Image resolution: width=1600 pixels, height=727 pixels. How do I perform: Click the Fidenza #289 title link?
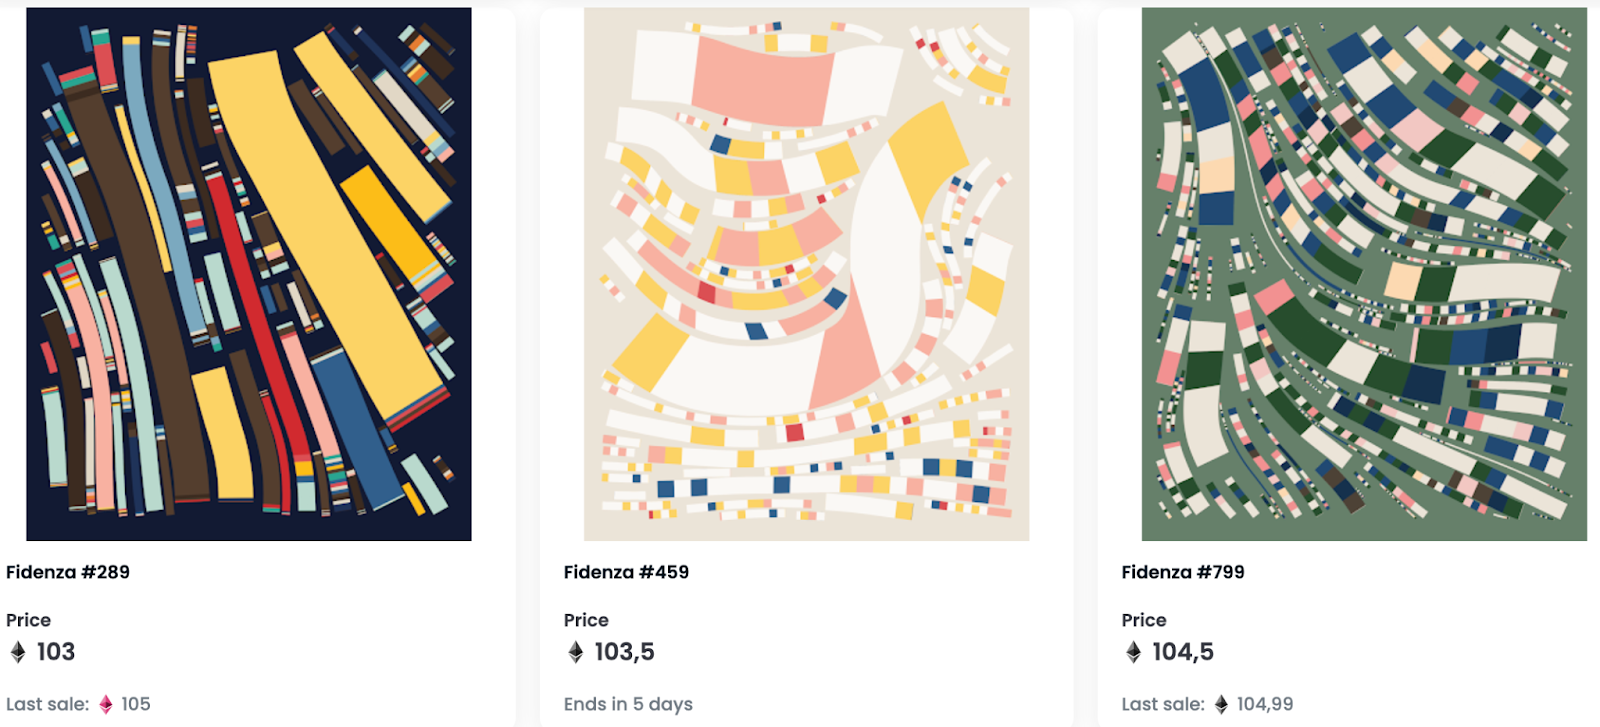pos(68,572)
